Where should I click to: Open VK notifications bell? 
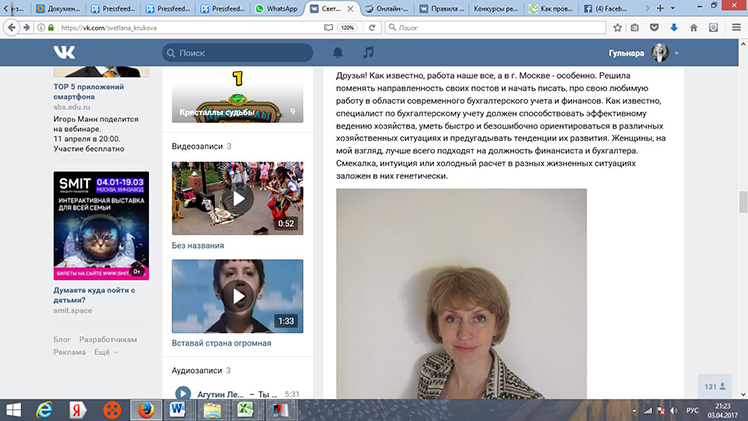pos(338,52)
